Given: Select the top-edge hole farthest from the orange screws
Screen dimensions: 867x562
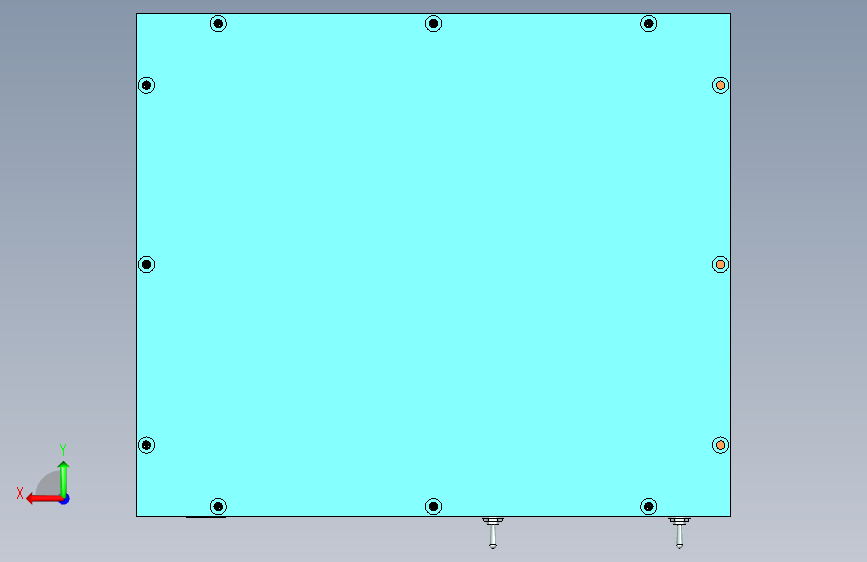Looking at the screenshot, I should pos(218,23).
